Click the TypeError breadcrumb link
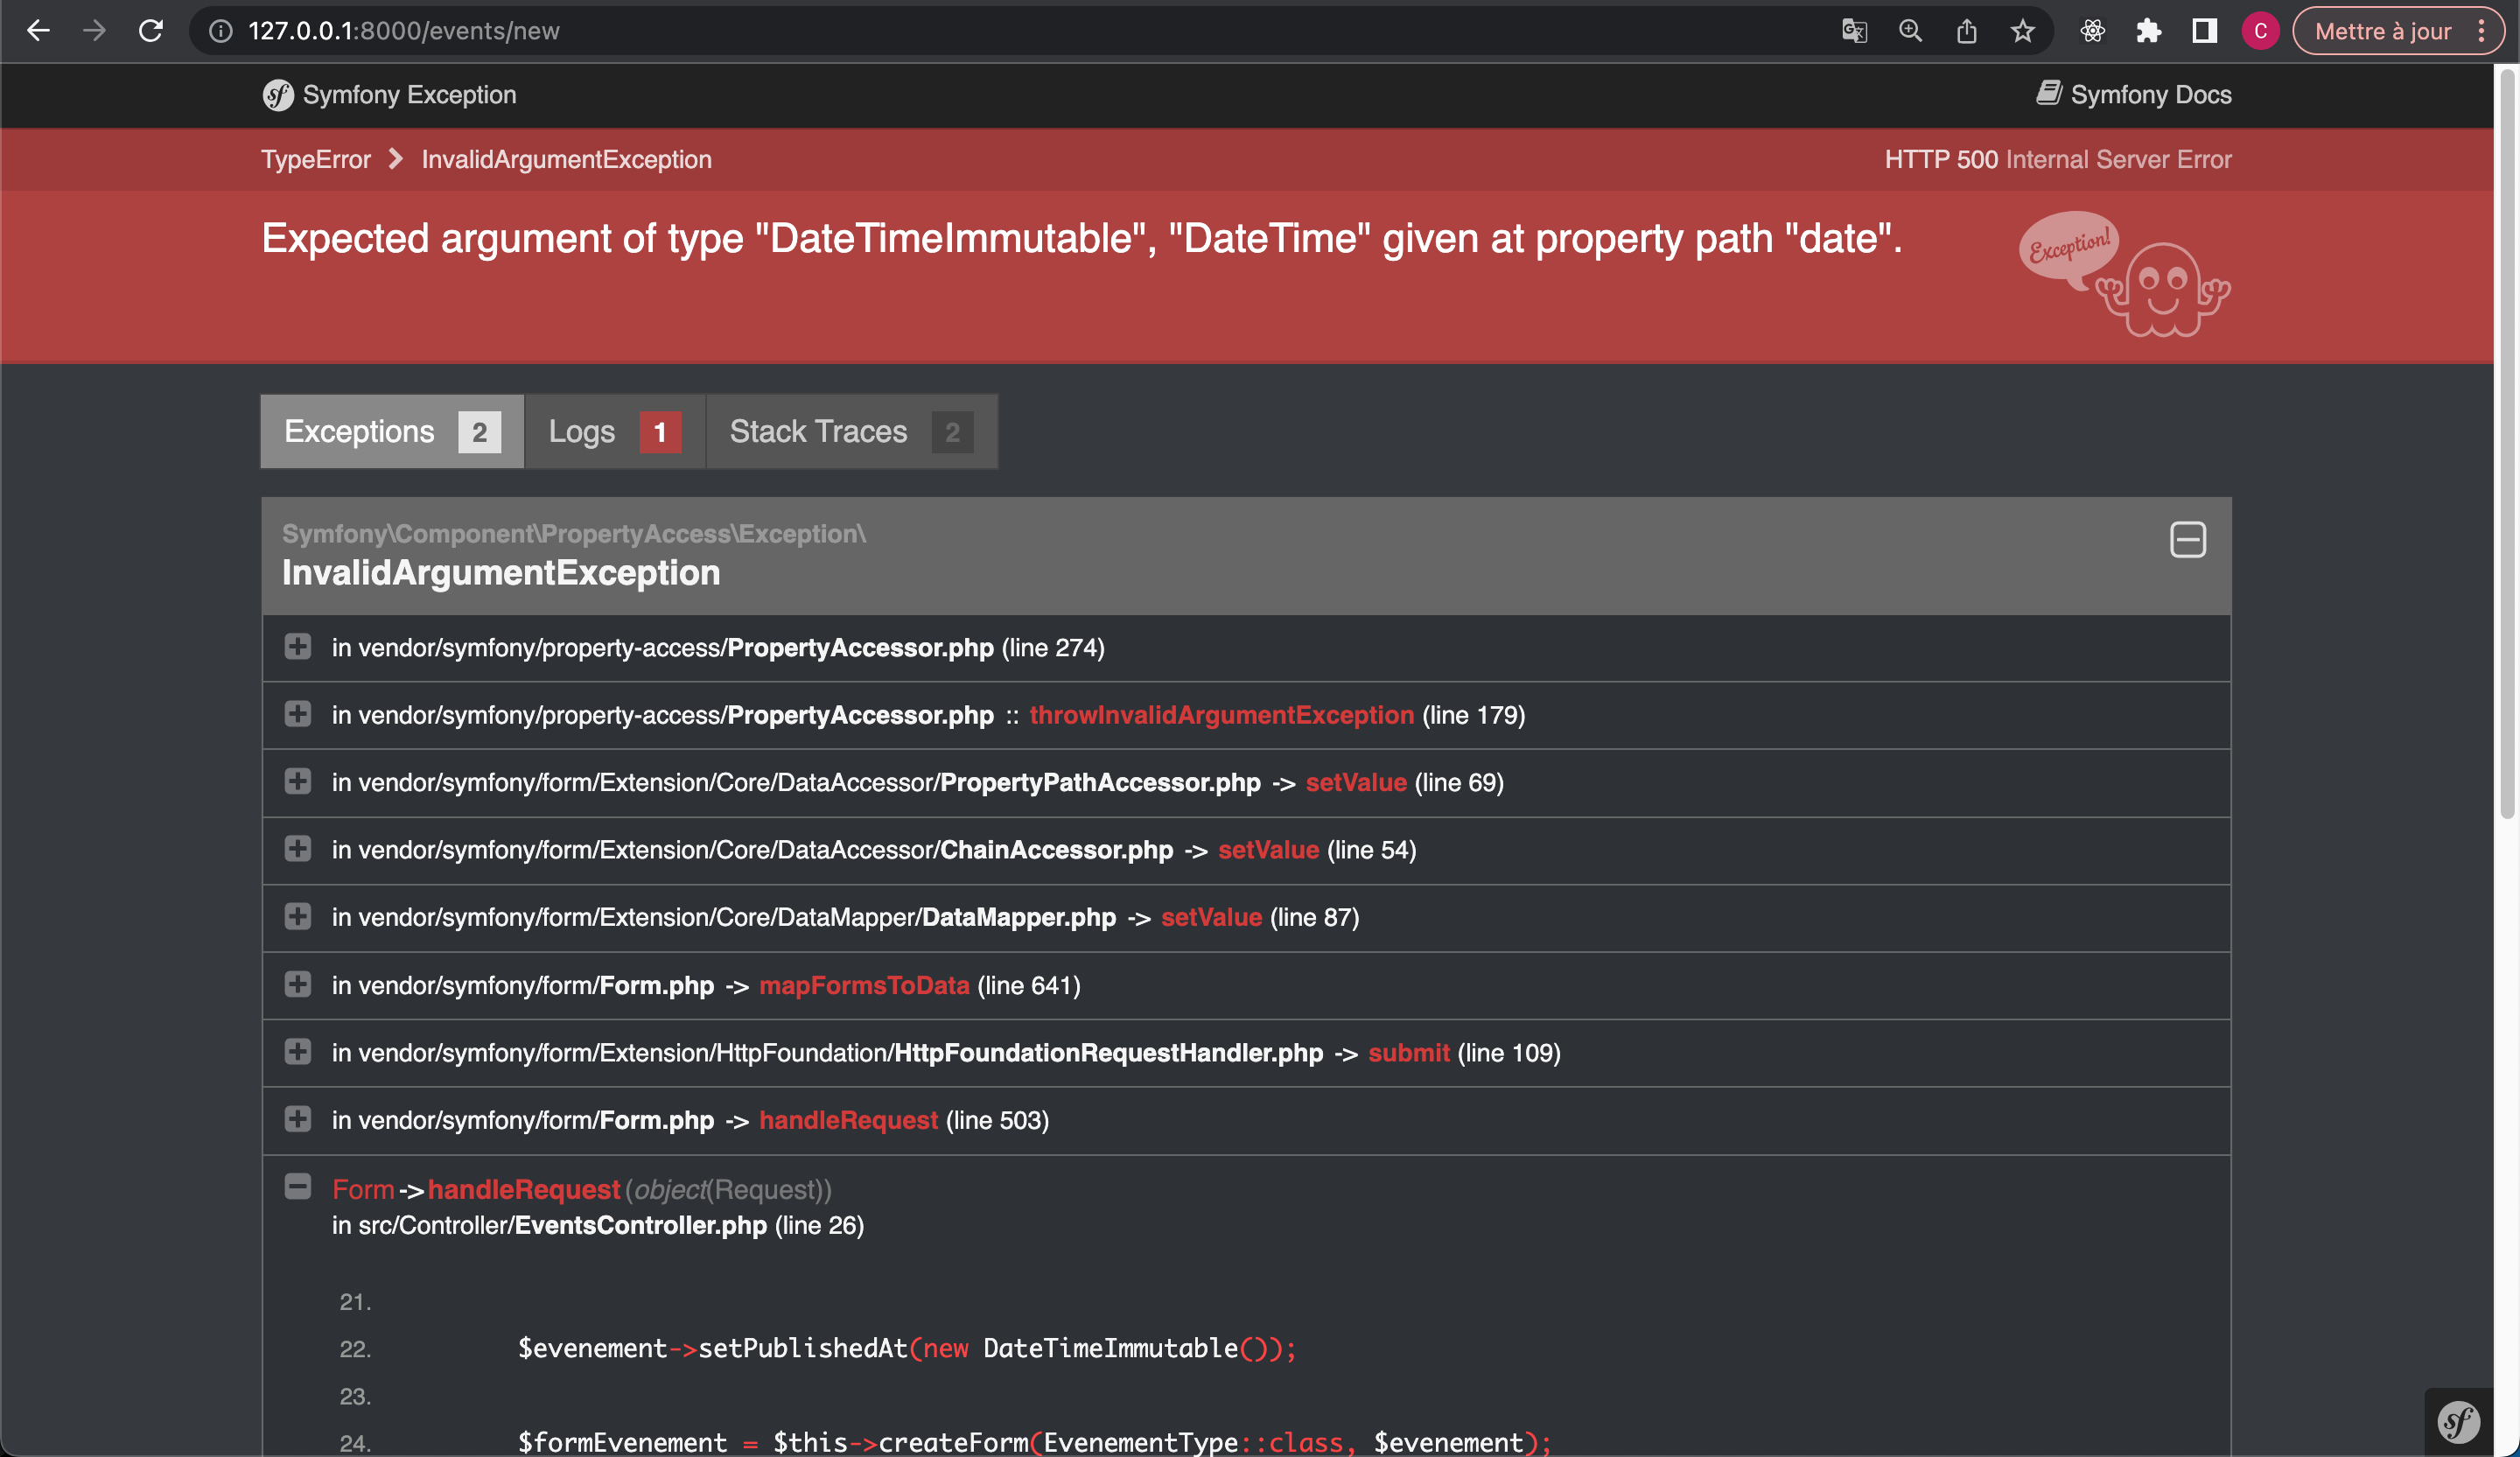This screenshot has height=1457, width=2520. [315, 159]
